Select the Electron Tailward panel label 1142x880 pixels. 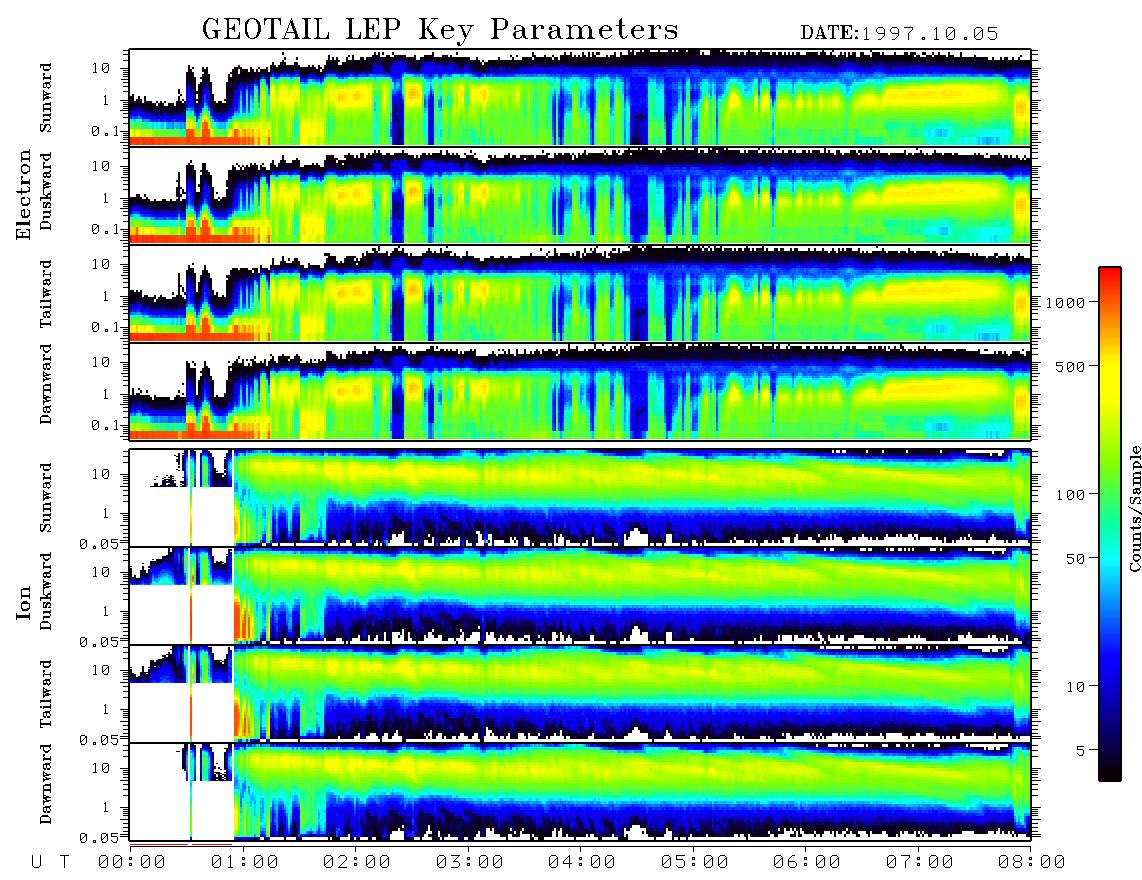pyautogui.click(x=46, y=293)
